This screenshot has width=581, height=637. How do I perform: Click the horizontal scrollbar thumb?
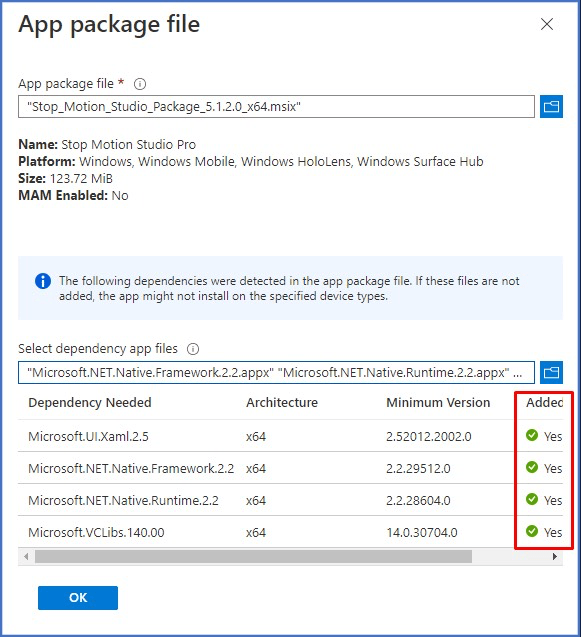(x=254, y=556)
